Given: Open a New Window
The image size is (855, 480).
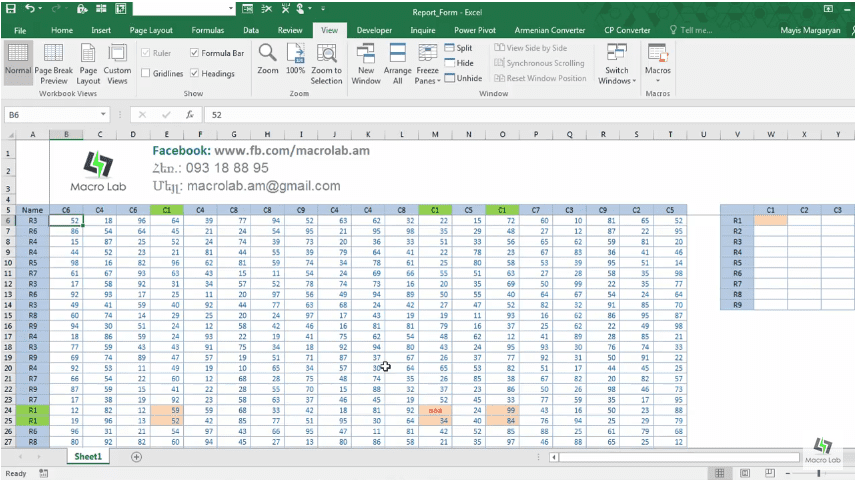Looking at the screenshot, I should (366, 64).
